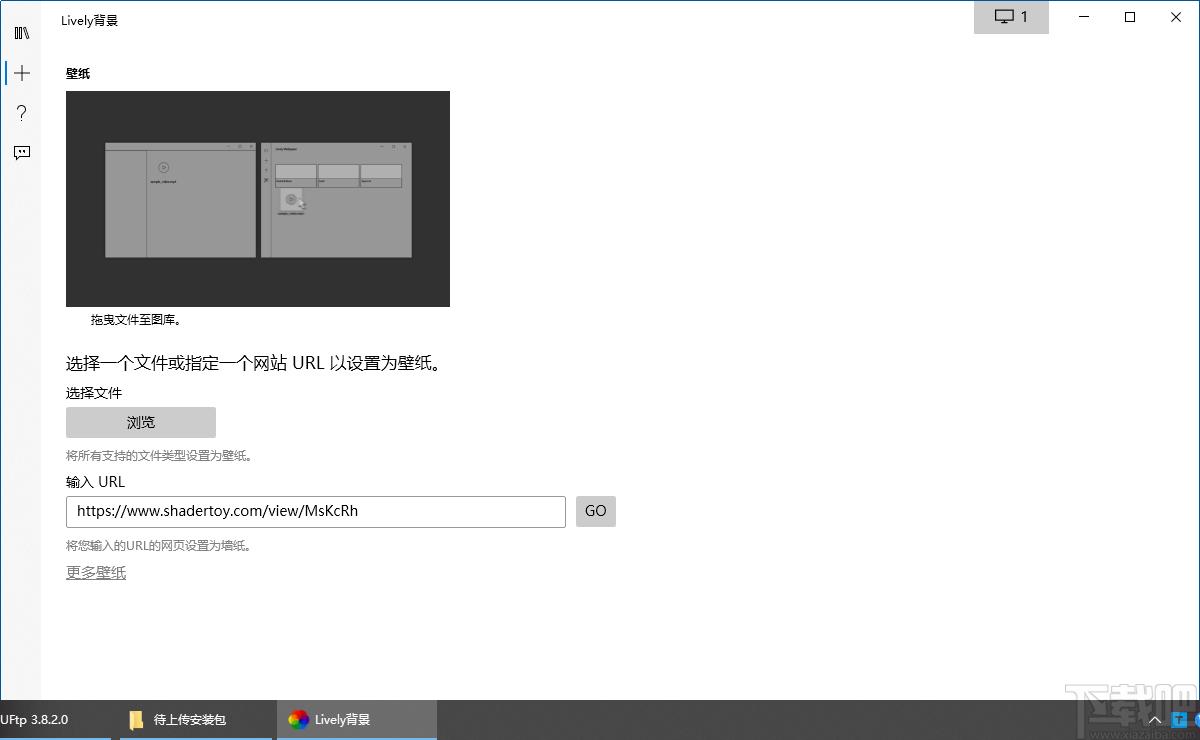Screen dimensions: 1200x740
Task: Select the Add wallpaper plus icon
Action: [21, 73]
